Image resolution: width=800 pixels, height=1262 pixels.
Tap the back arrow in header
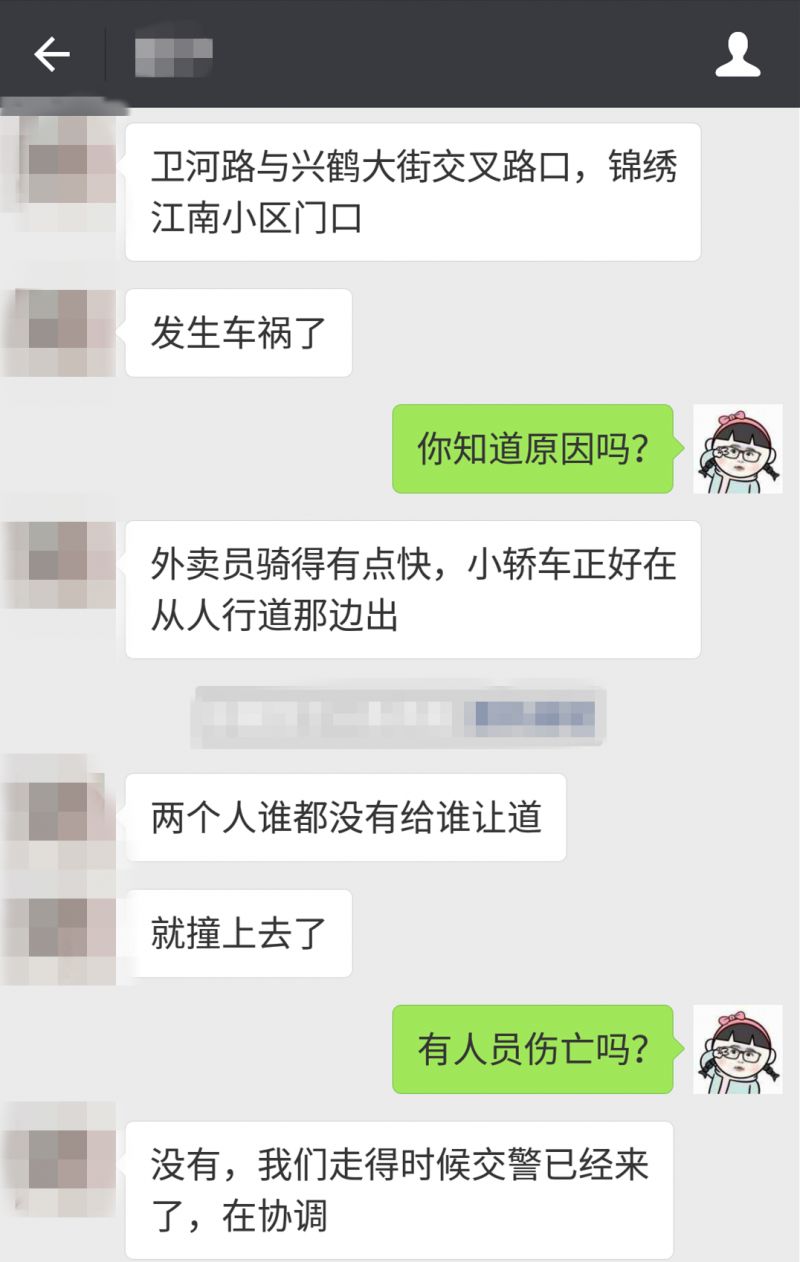coord(52,54)
